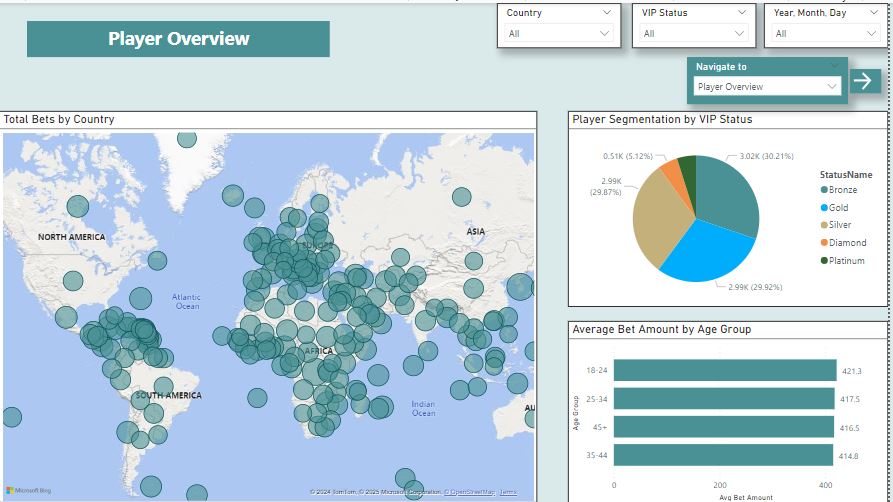Open the Country filter value dropdown

[x=558, y=34]
